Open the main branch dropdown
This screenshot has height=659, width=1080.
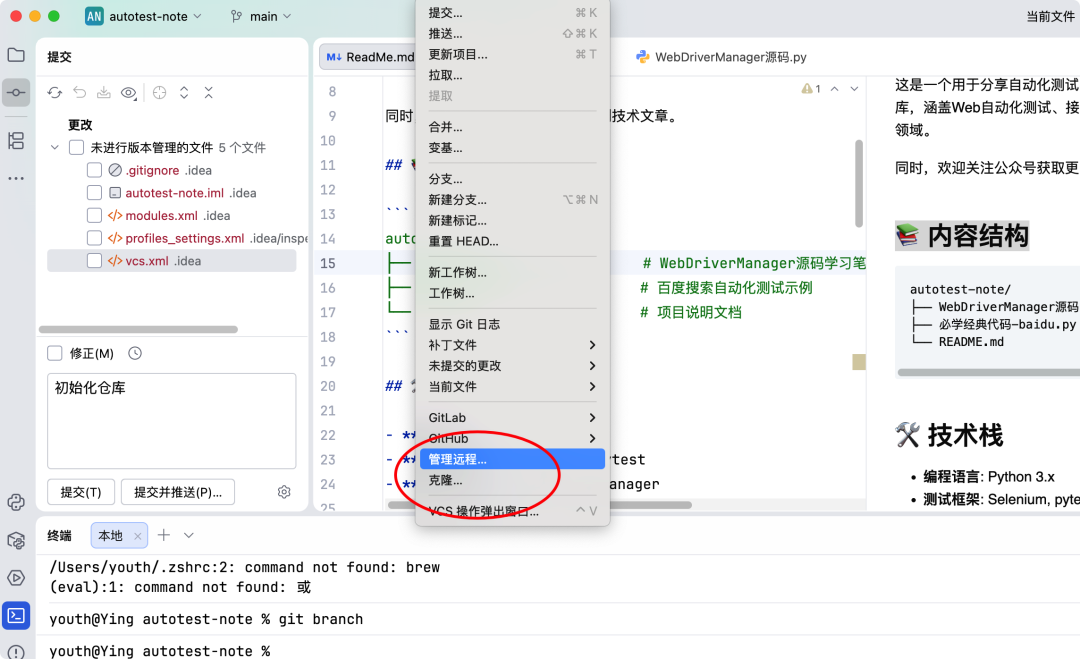[x=271, y=17]
